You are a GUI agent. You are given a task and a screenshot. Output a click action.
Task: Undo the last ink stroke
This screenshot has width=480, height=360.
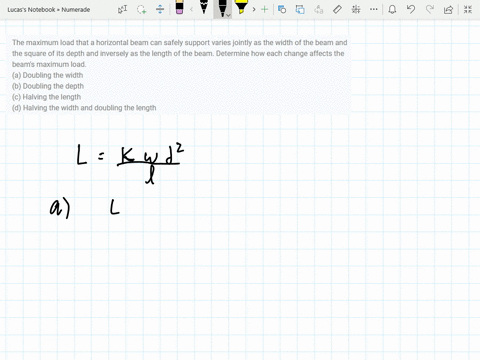[x=411, y=9]
